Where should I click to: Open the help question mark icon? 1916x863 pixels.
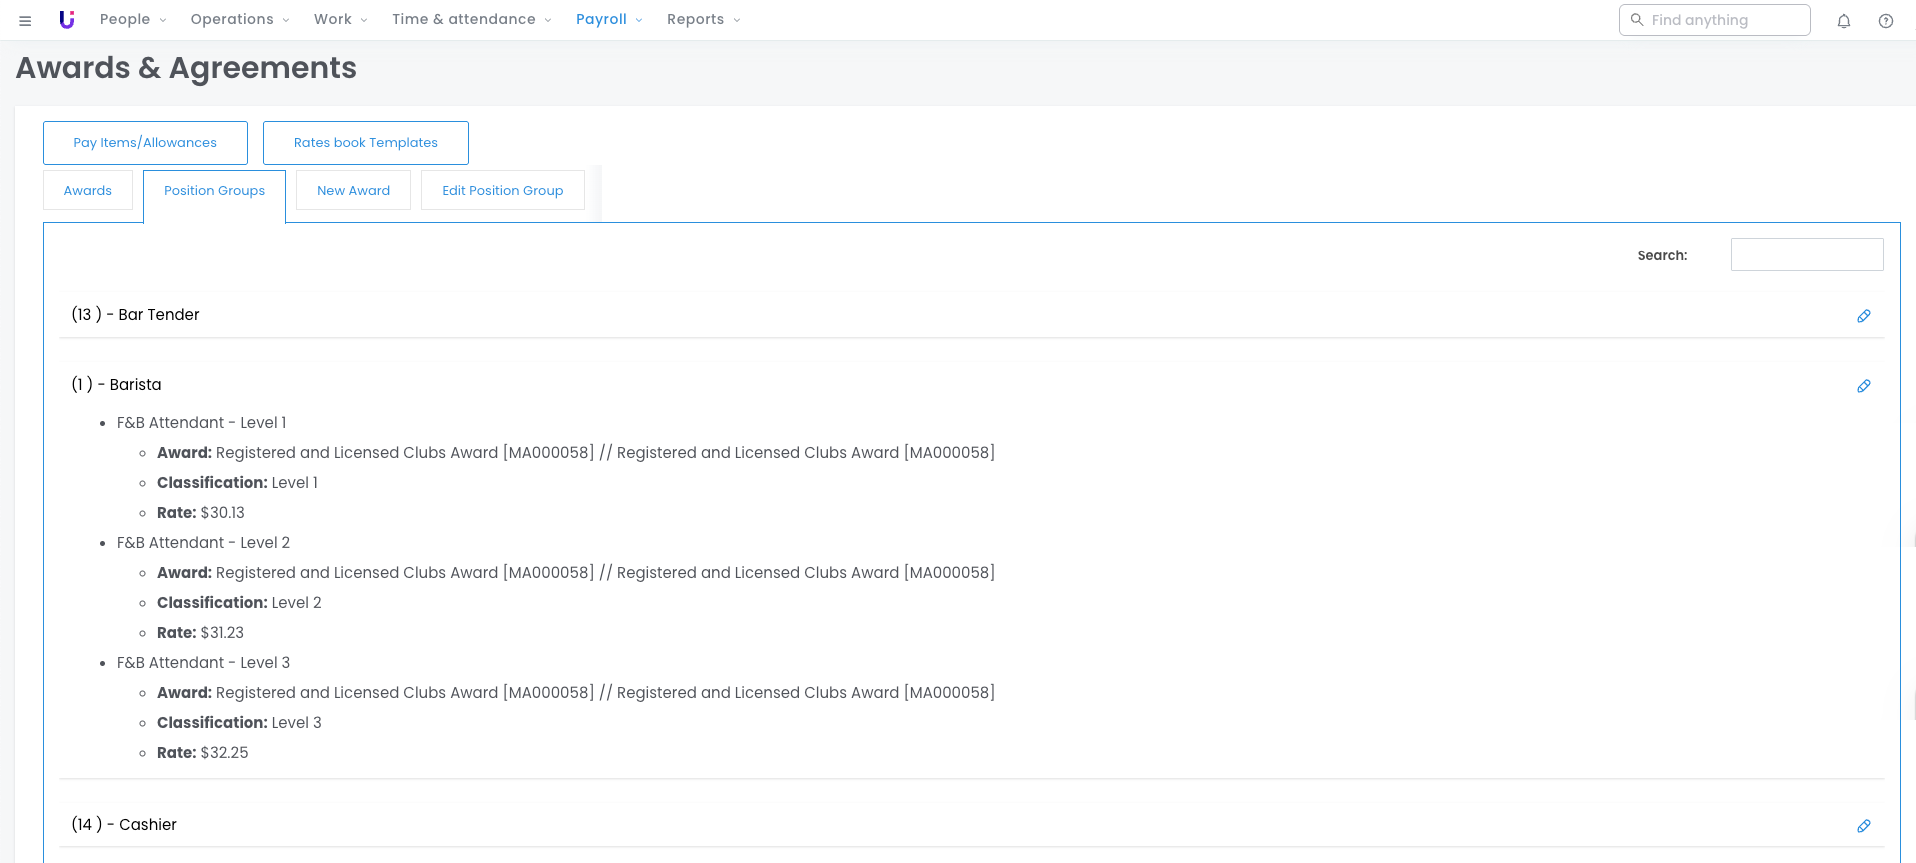1885,20
